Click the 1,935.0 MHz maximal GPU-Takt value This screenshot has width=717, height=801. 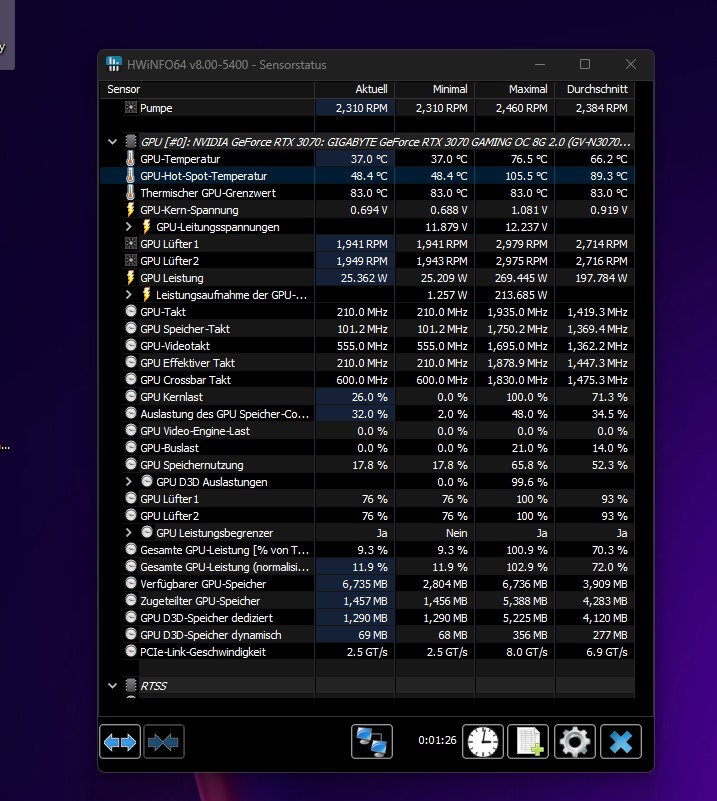click(x=517, y=312)
